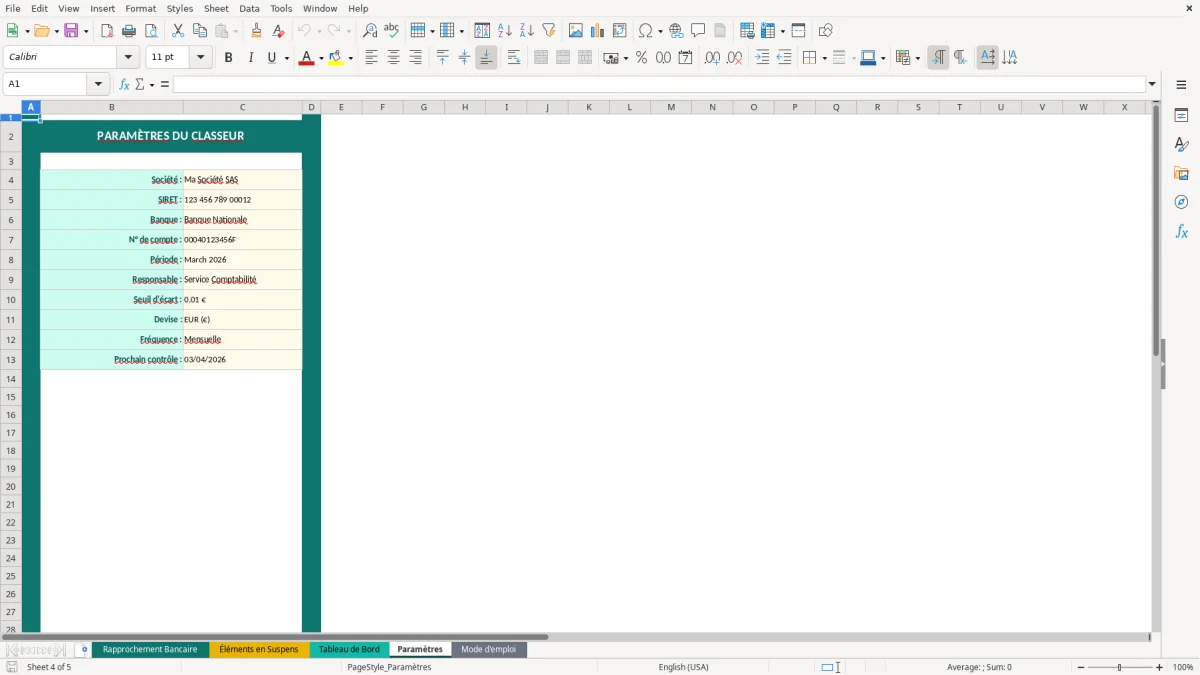Click the Cut scissors icon
Screen dimensions: 1200x675
178,31
